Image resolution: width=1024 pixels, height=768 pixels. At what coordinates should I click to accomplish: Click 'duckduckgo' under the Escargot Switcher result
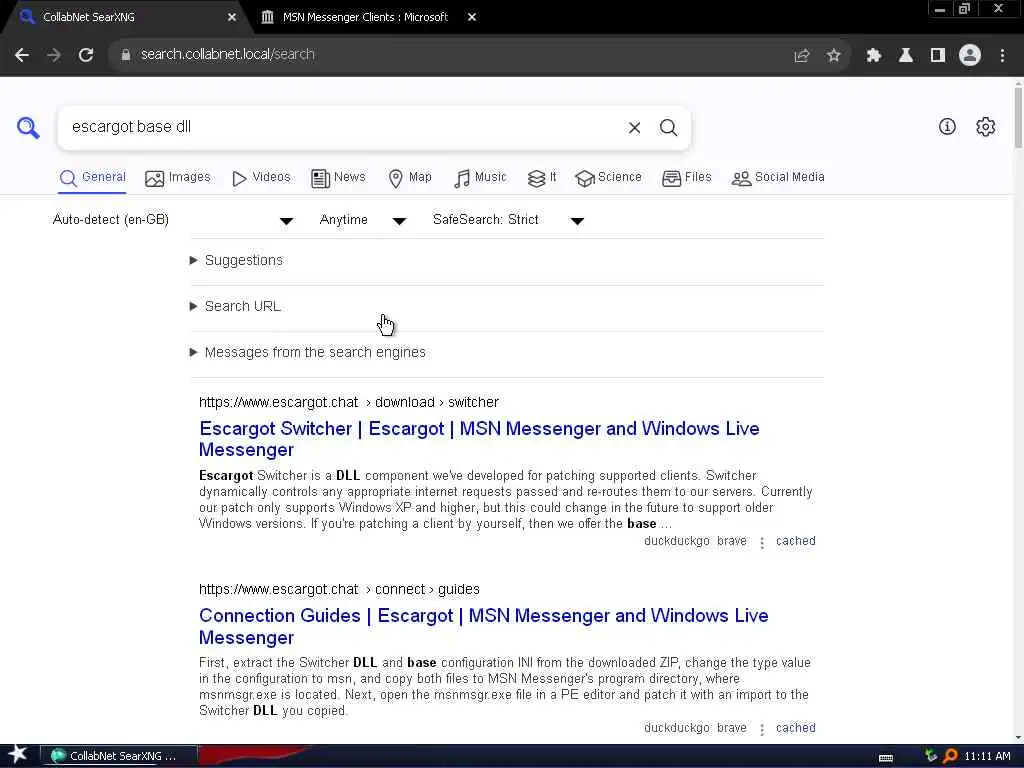677,541
